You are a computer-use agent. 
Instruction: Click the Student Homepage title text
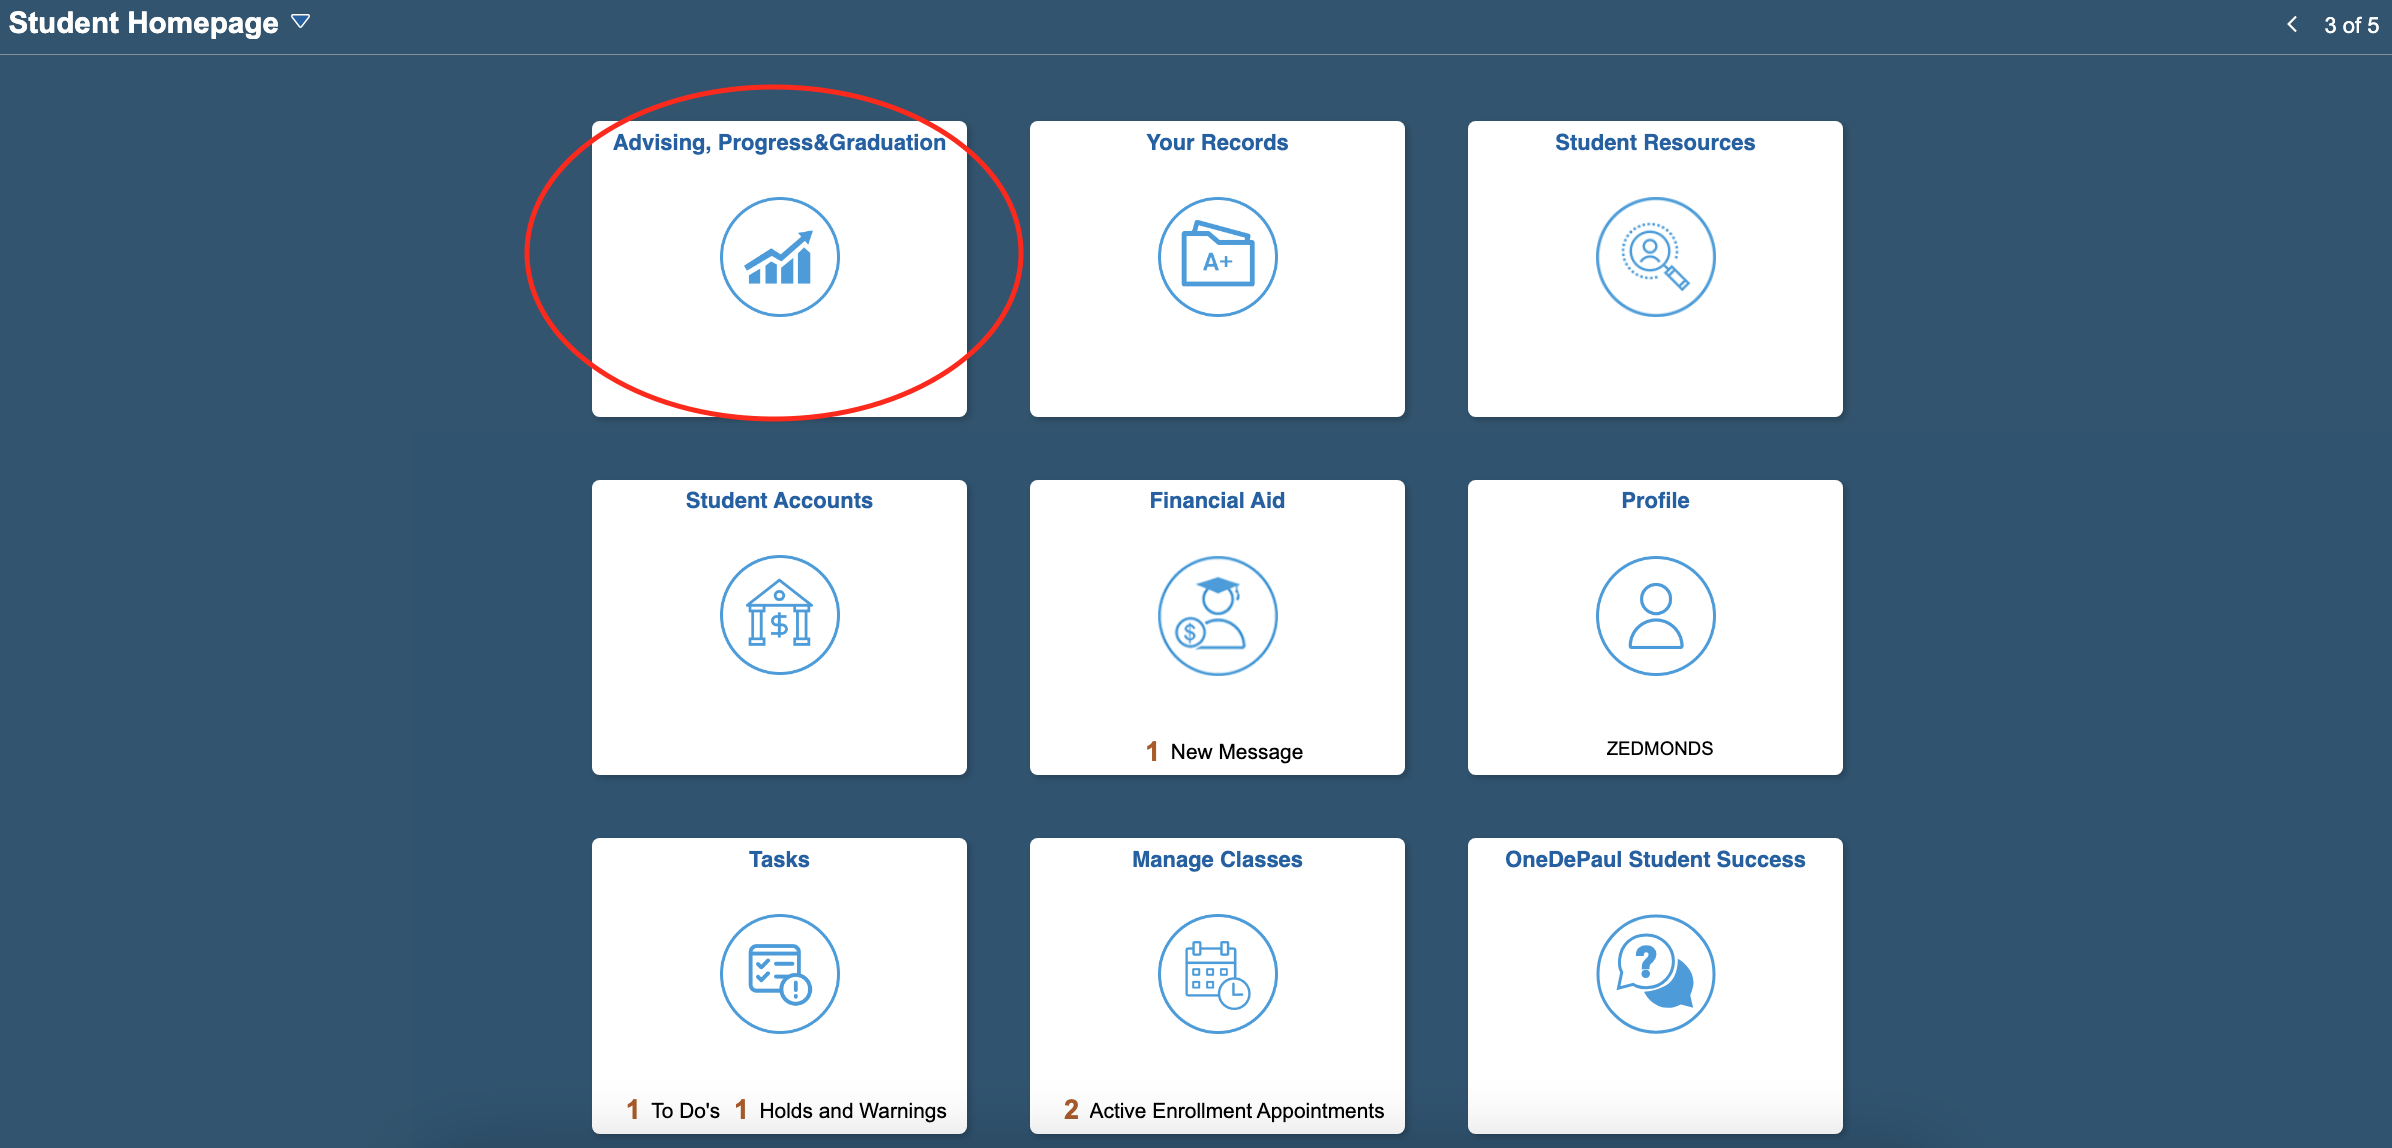(144, 23)
